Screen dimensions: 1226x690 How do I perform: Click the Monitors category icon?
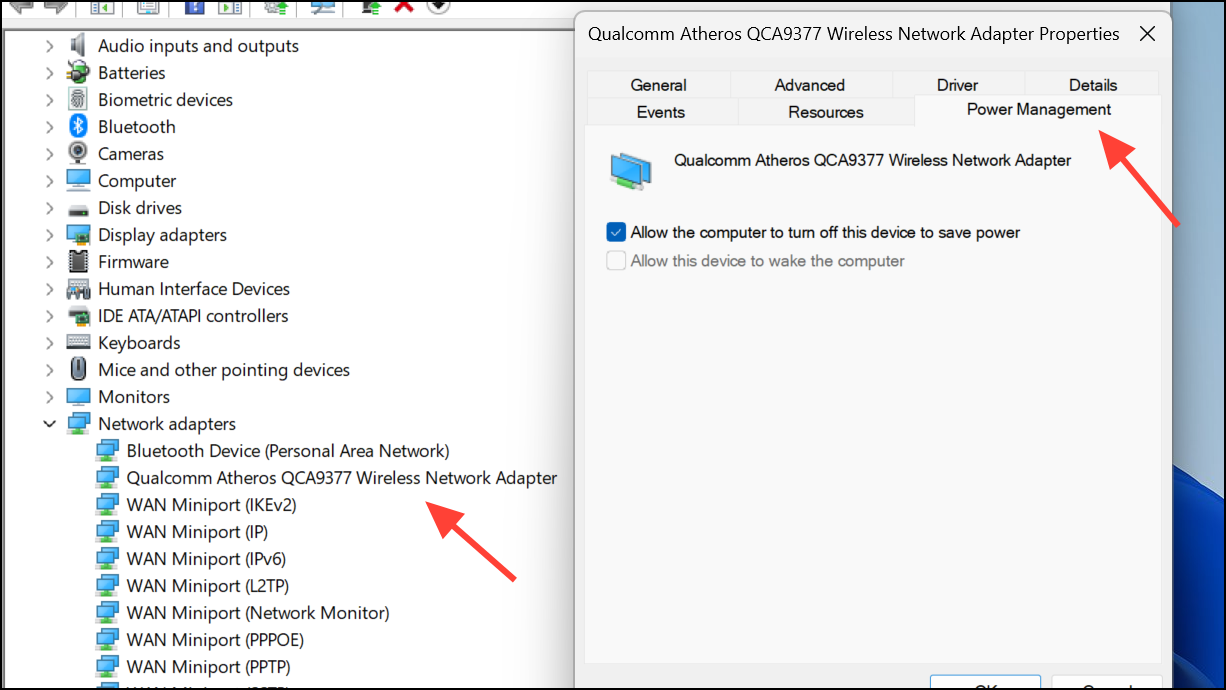tap(78, 397)
